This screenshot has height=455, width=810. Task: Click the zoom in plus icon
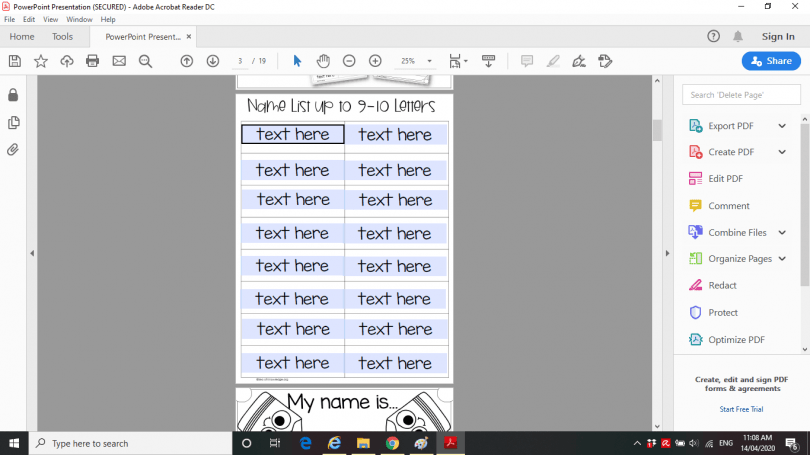click(376, 61)
